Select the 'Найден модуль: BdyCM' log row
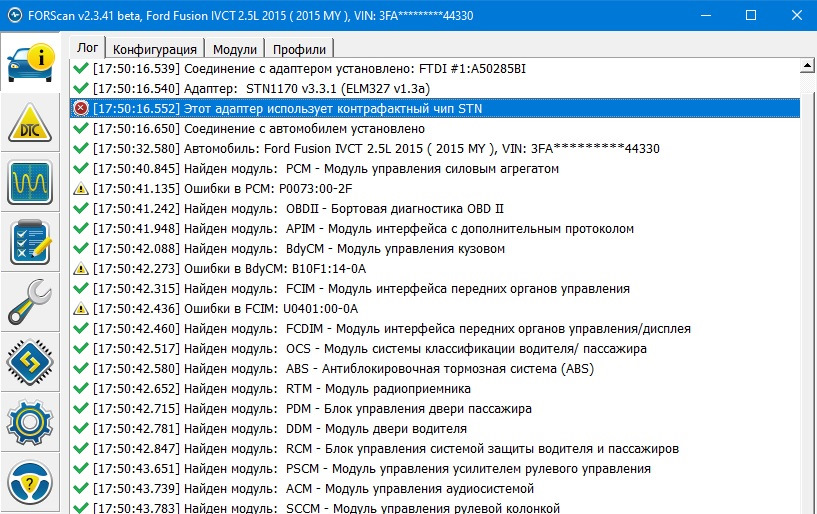Viewport: 817px width, 514px height. (x=435, y=249)
